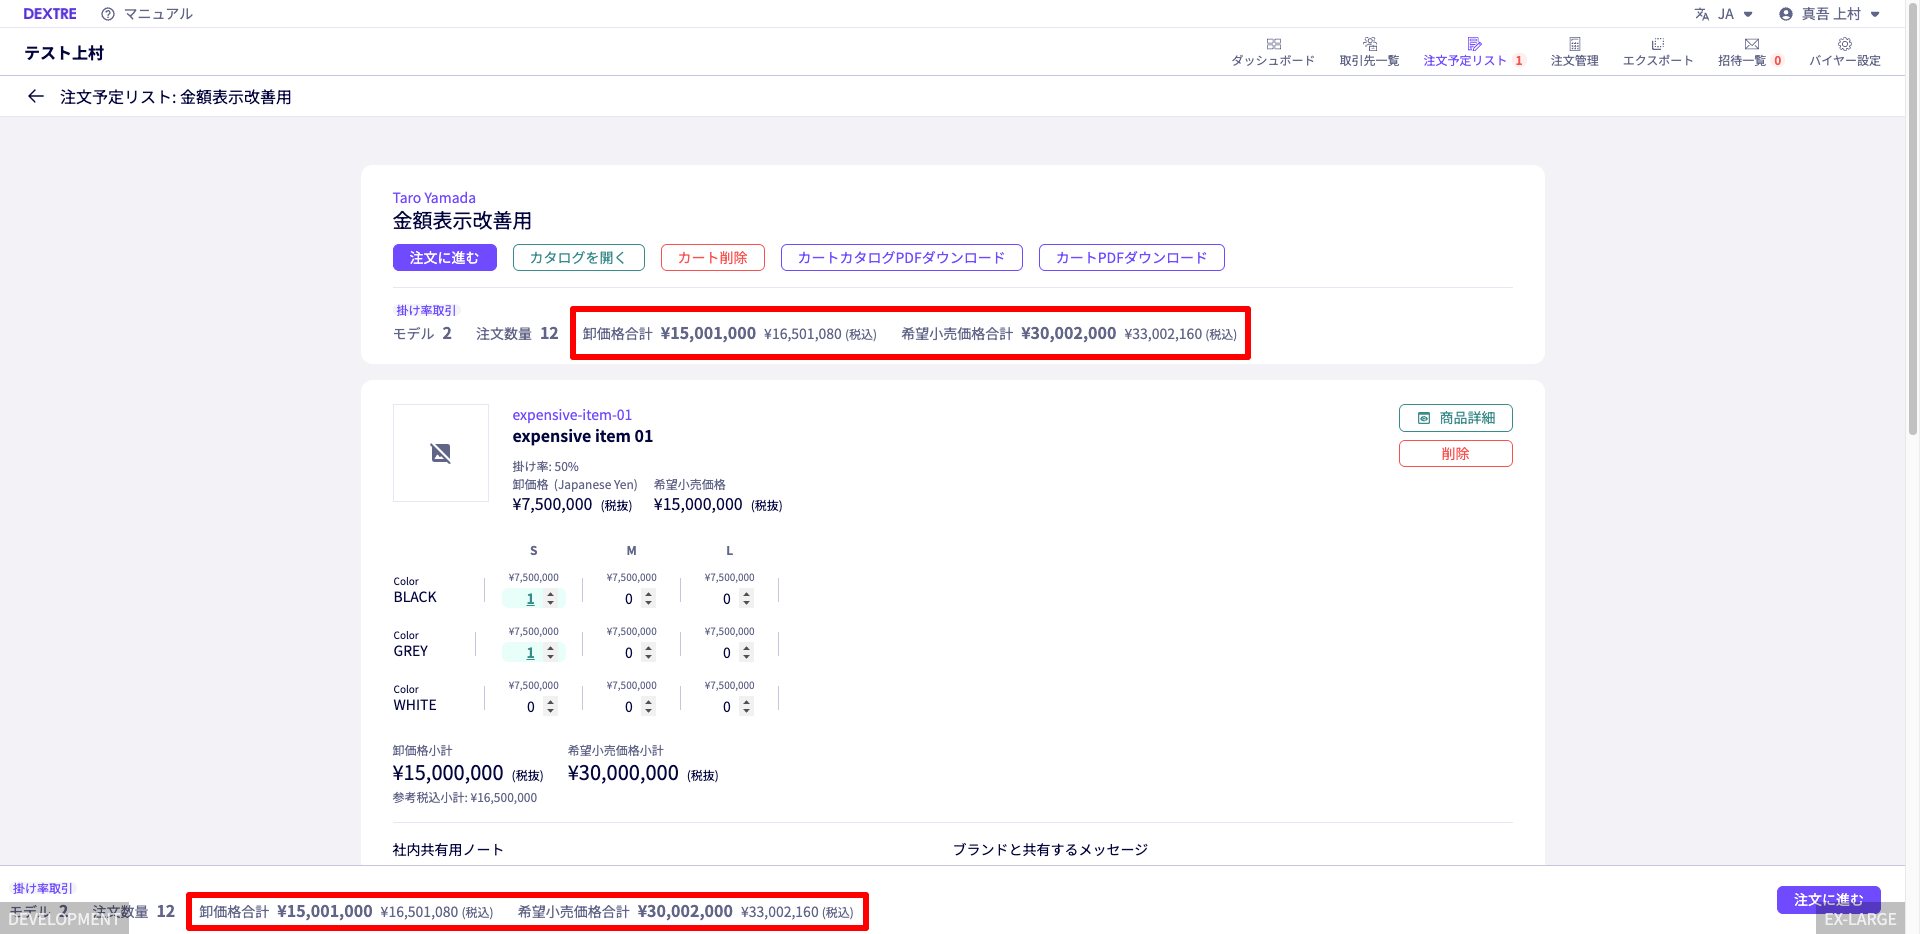Open the buyer settings gear icon
Image resolution: width=1920 pixels, height=934 pixels.
(1844, 44)
